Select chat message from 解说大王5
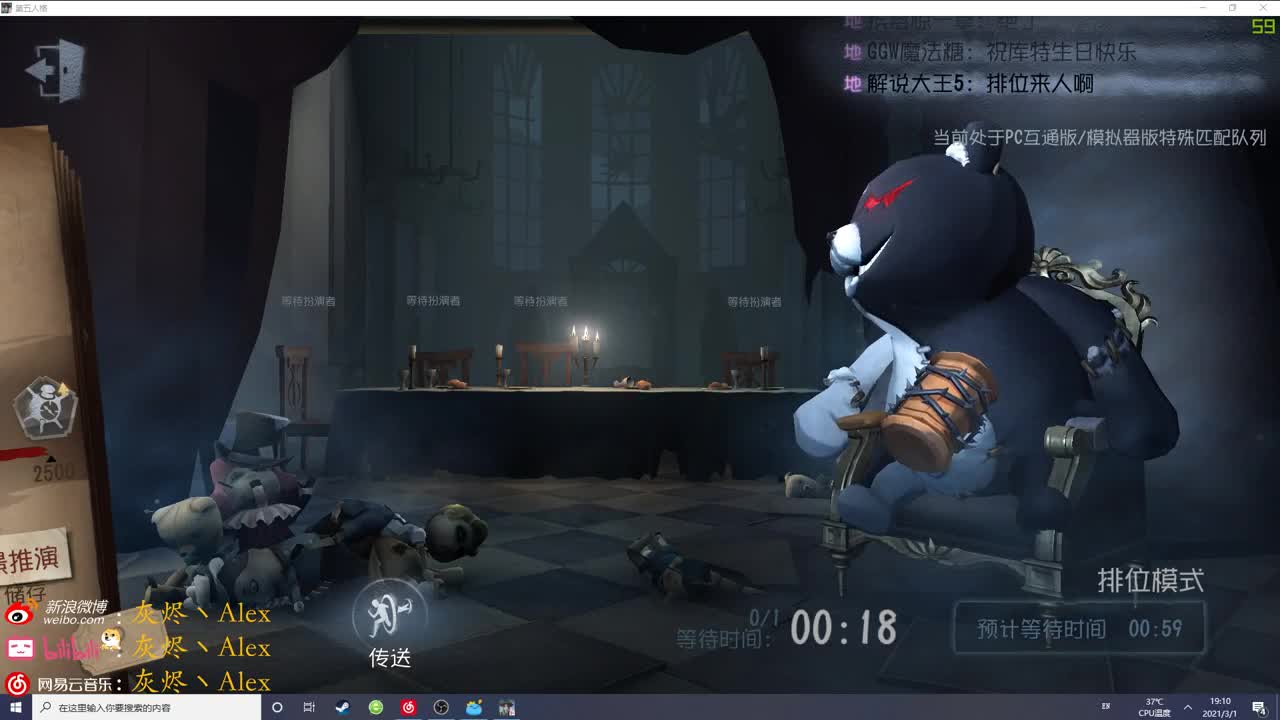Screen dimensions: 1280x720 pyautogui.click(x=969, y=84)
